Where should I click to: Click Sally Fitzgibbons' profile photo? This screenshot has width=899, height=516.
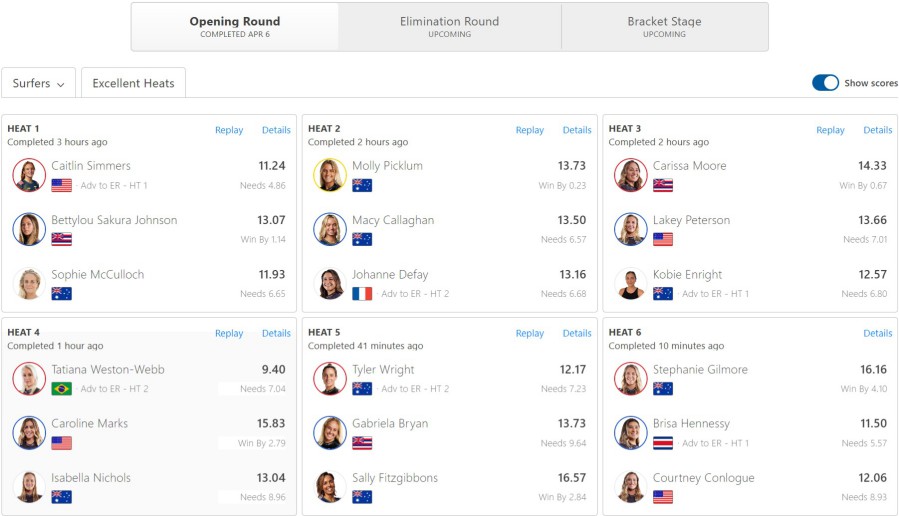pyautogui.click(x=330, y=487)
